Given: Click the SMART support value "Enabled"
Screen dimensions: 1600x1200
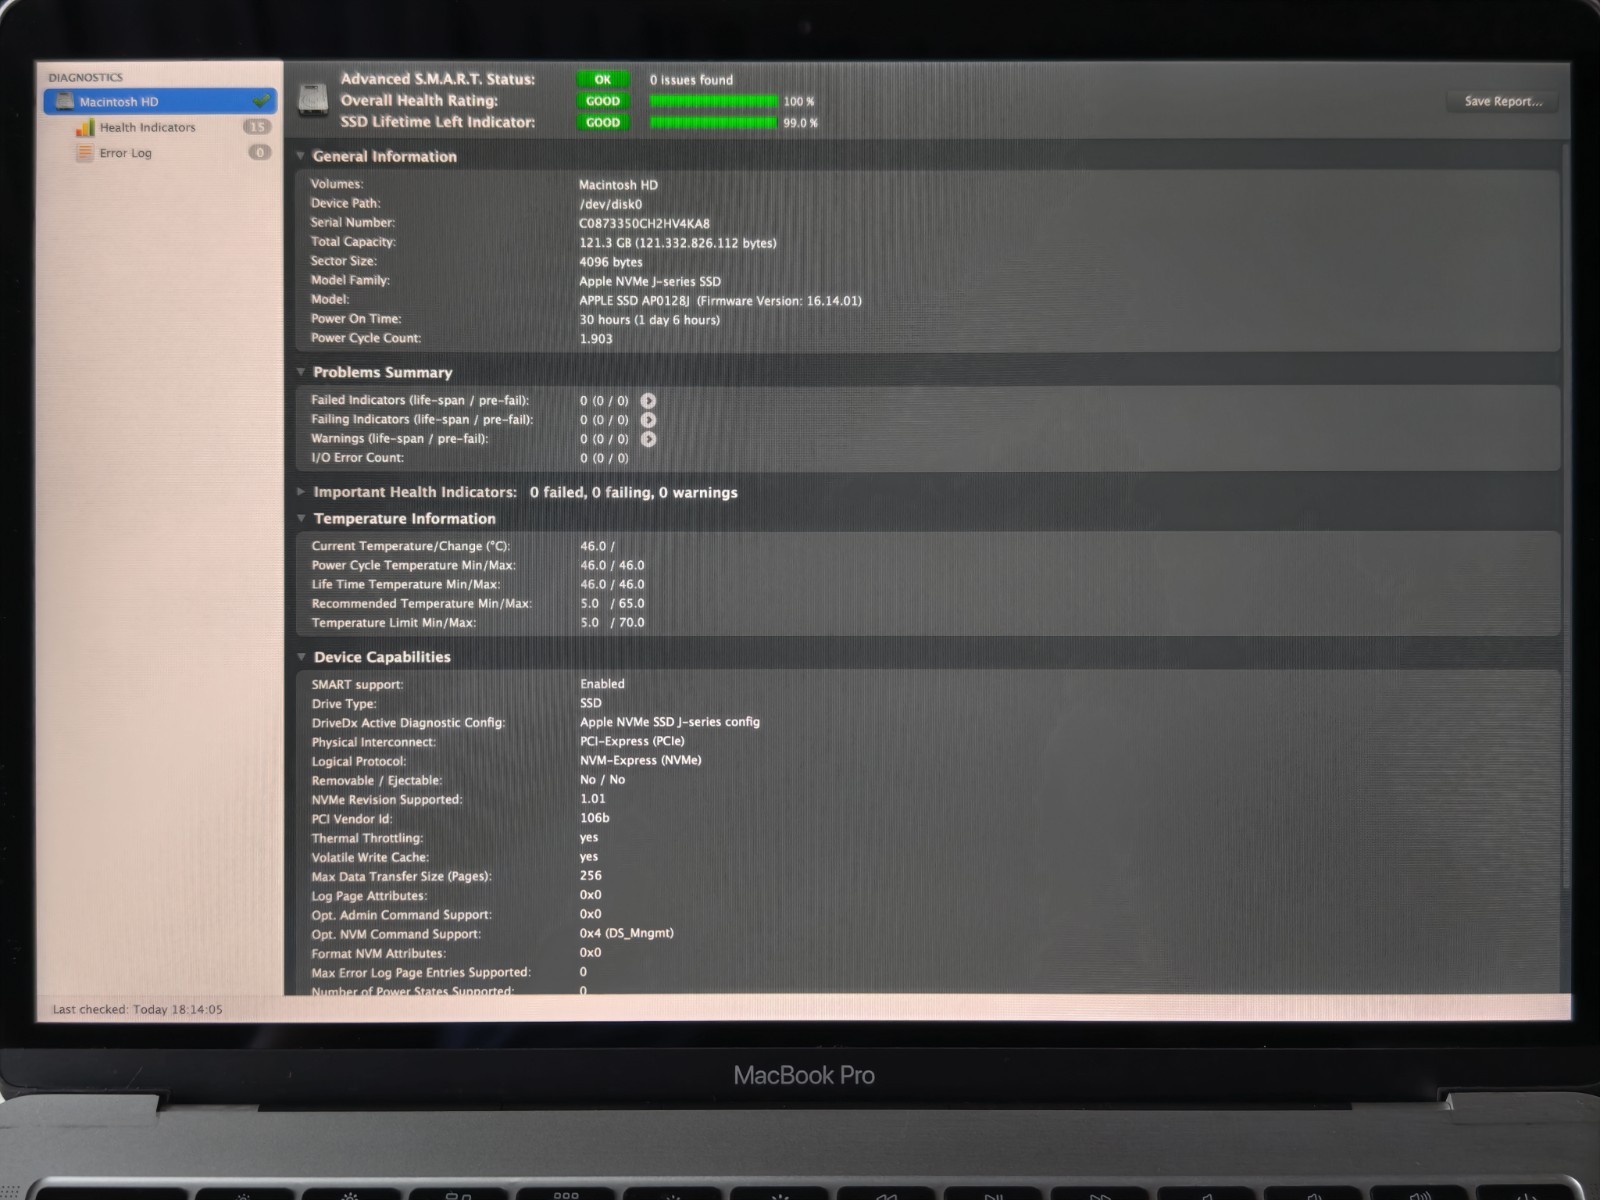Looking at the screenshot, I should (x=602, y=684).
